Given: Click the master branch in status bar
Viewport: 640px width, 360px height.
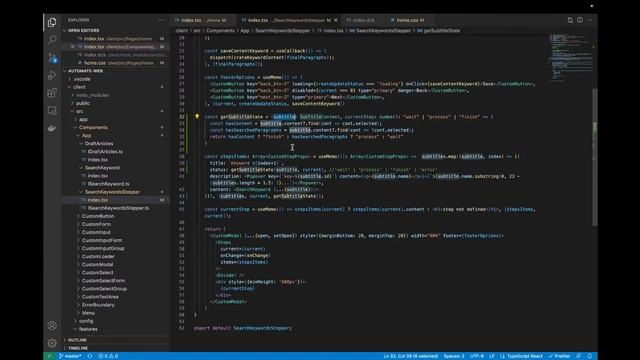Looking at the screenshot, I should pos(70,356).
